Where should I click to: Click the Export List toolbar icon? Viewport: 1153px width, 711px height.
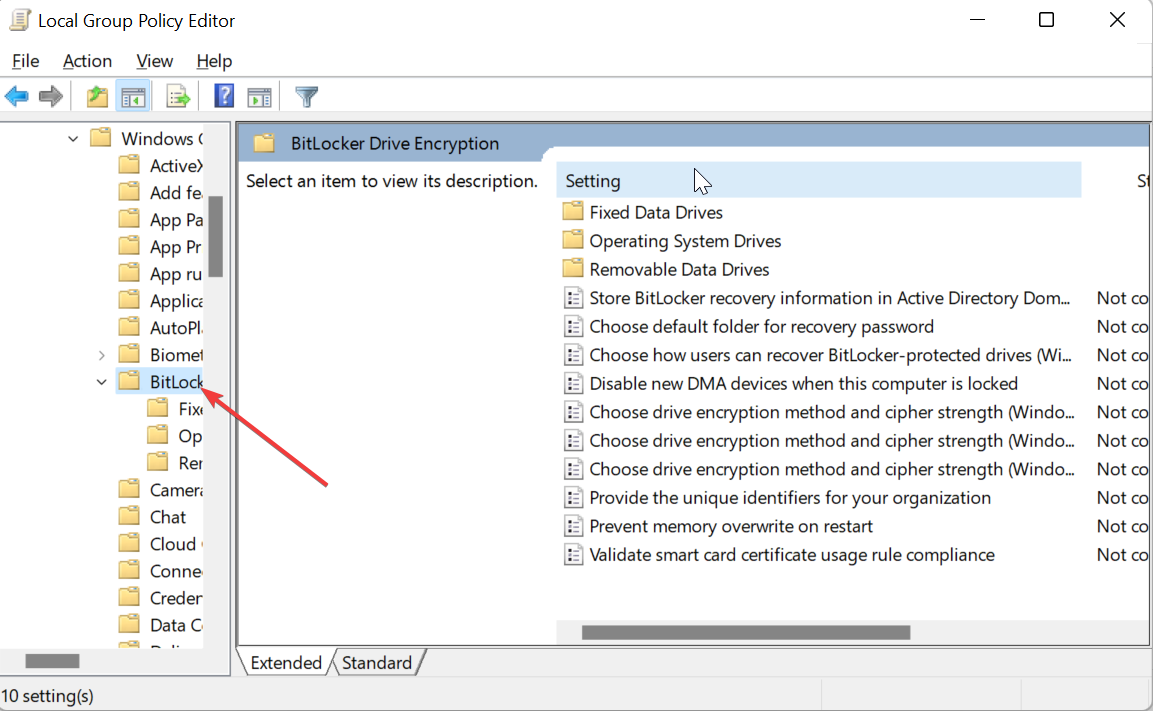coord(177,96)
